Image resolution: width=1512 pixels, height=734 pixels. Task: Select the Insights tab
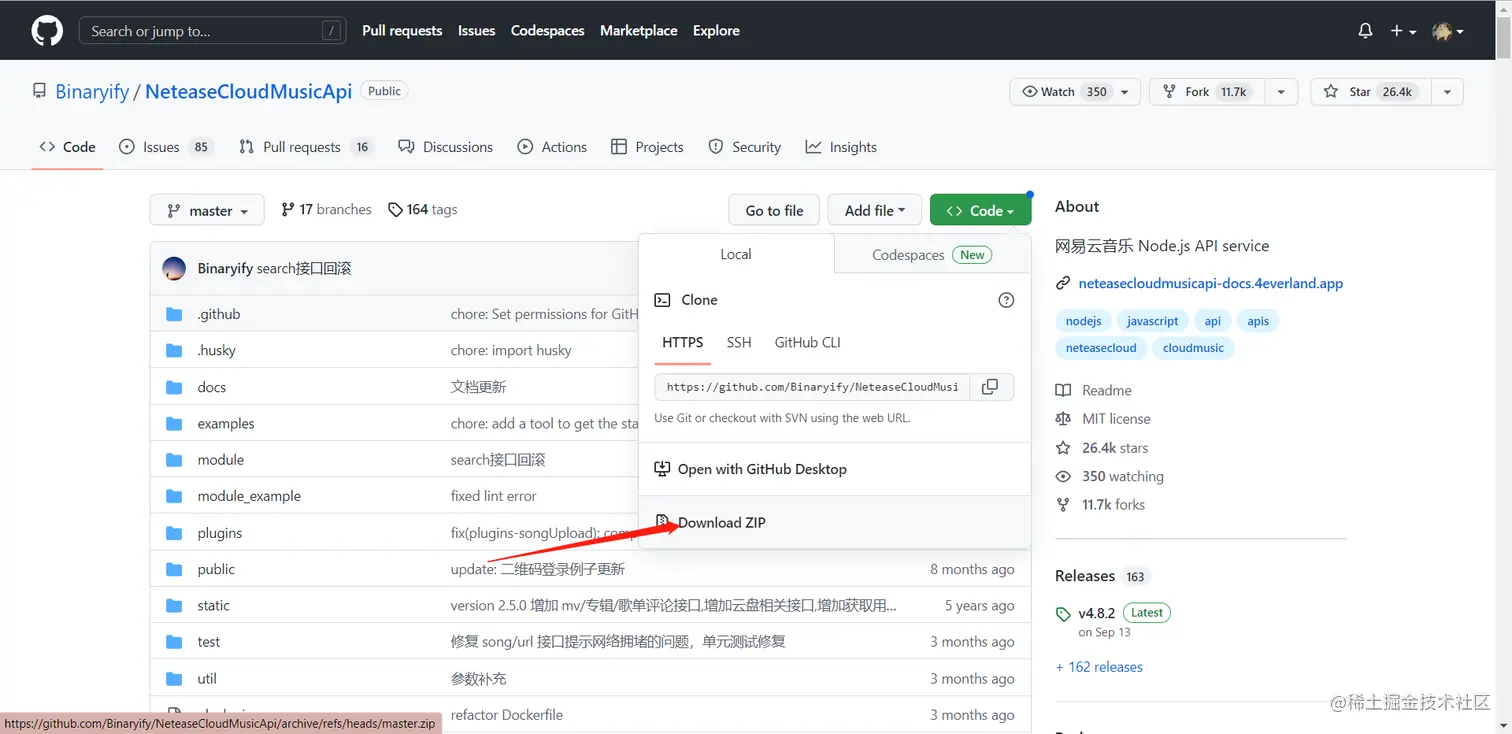click(x=841, y=147)
